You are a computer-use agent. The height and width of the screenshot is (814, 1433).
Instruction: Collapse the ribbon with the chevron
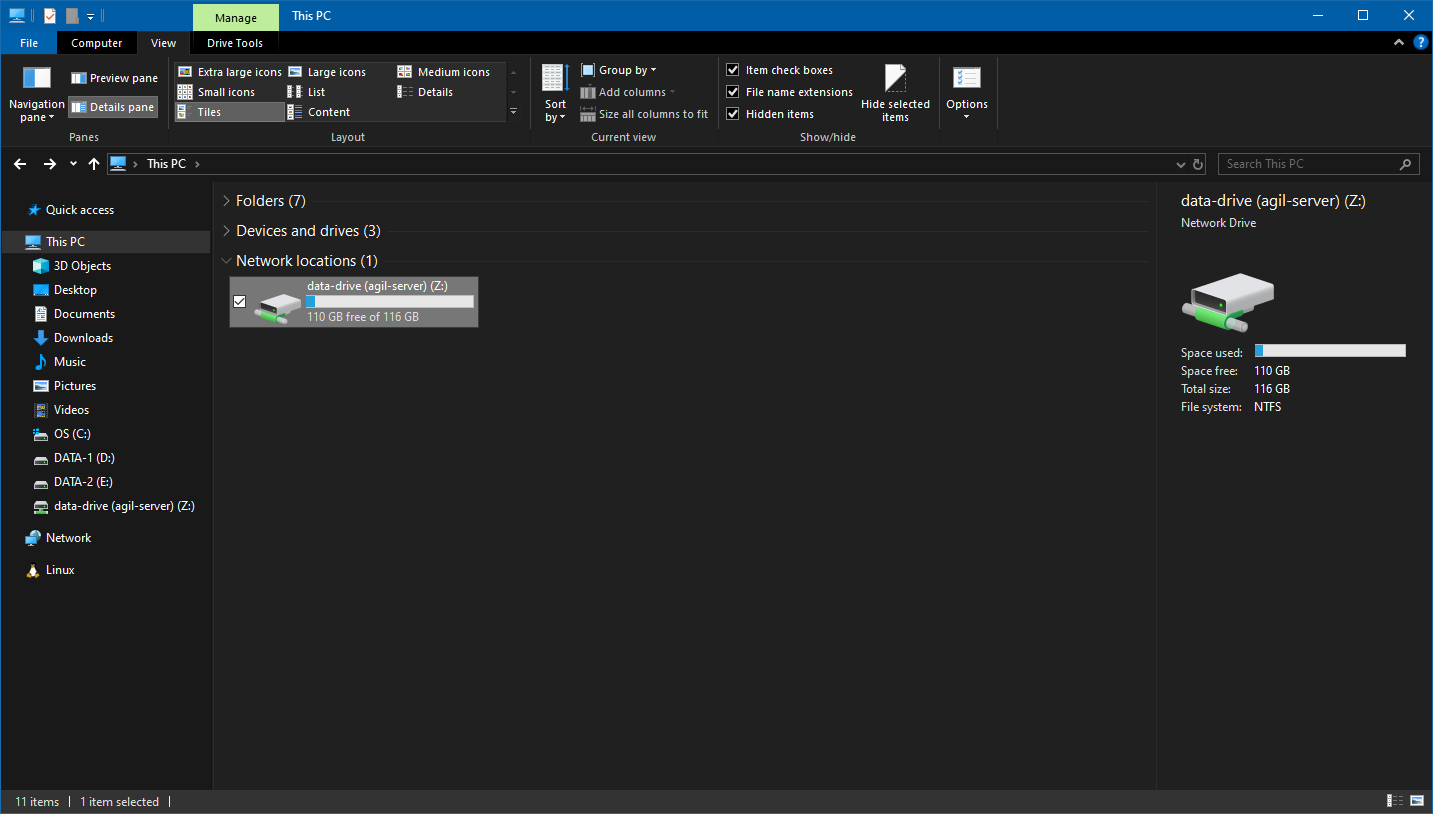tap(1399, 42)
